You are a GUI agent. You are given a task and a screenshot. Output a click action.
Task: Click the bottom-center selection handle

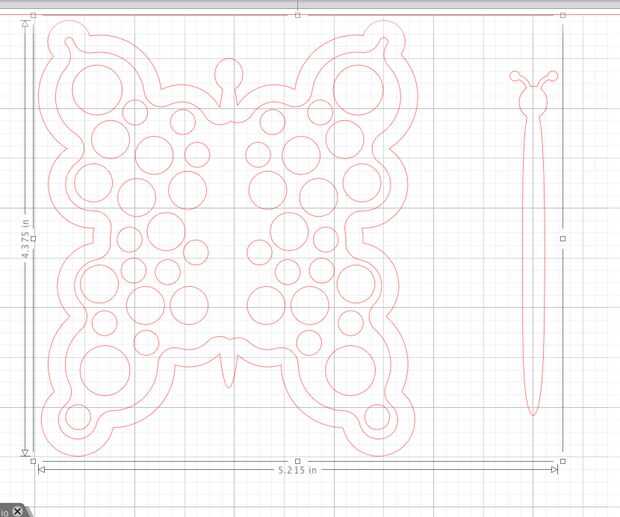298,461
